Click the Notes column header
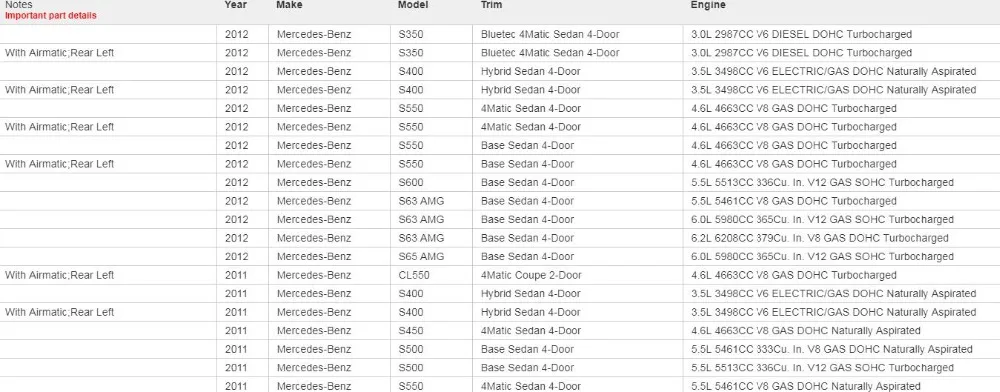 coord(18,4)
